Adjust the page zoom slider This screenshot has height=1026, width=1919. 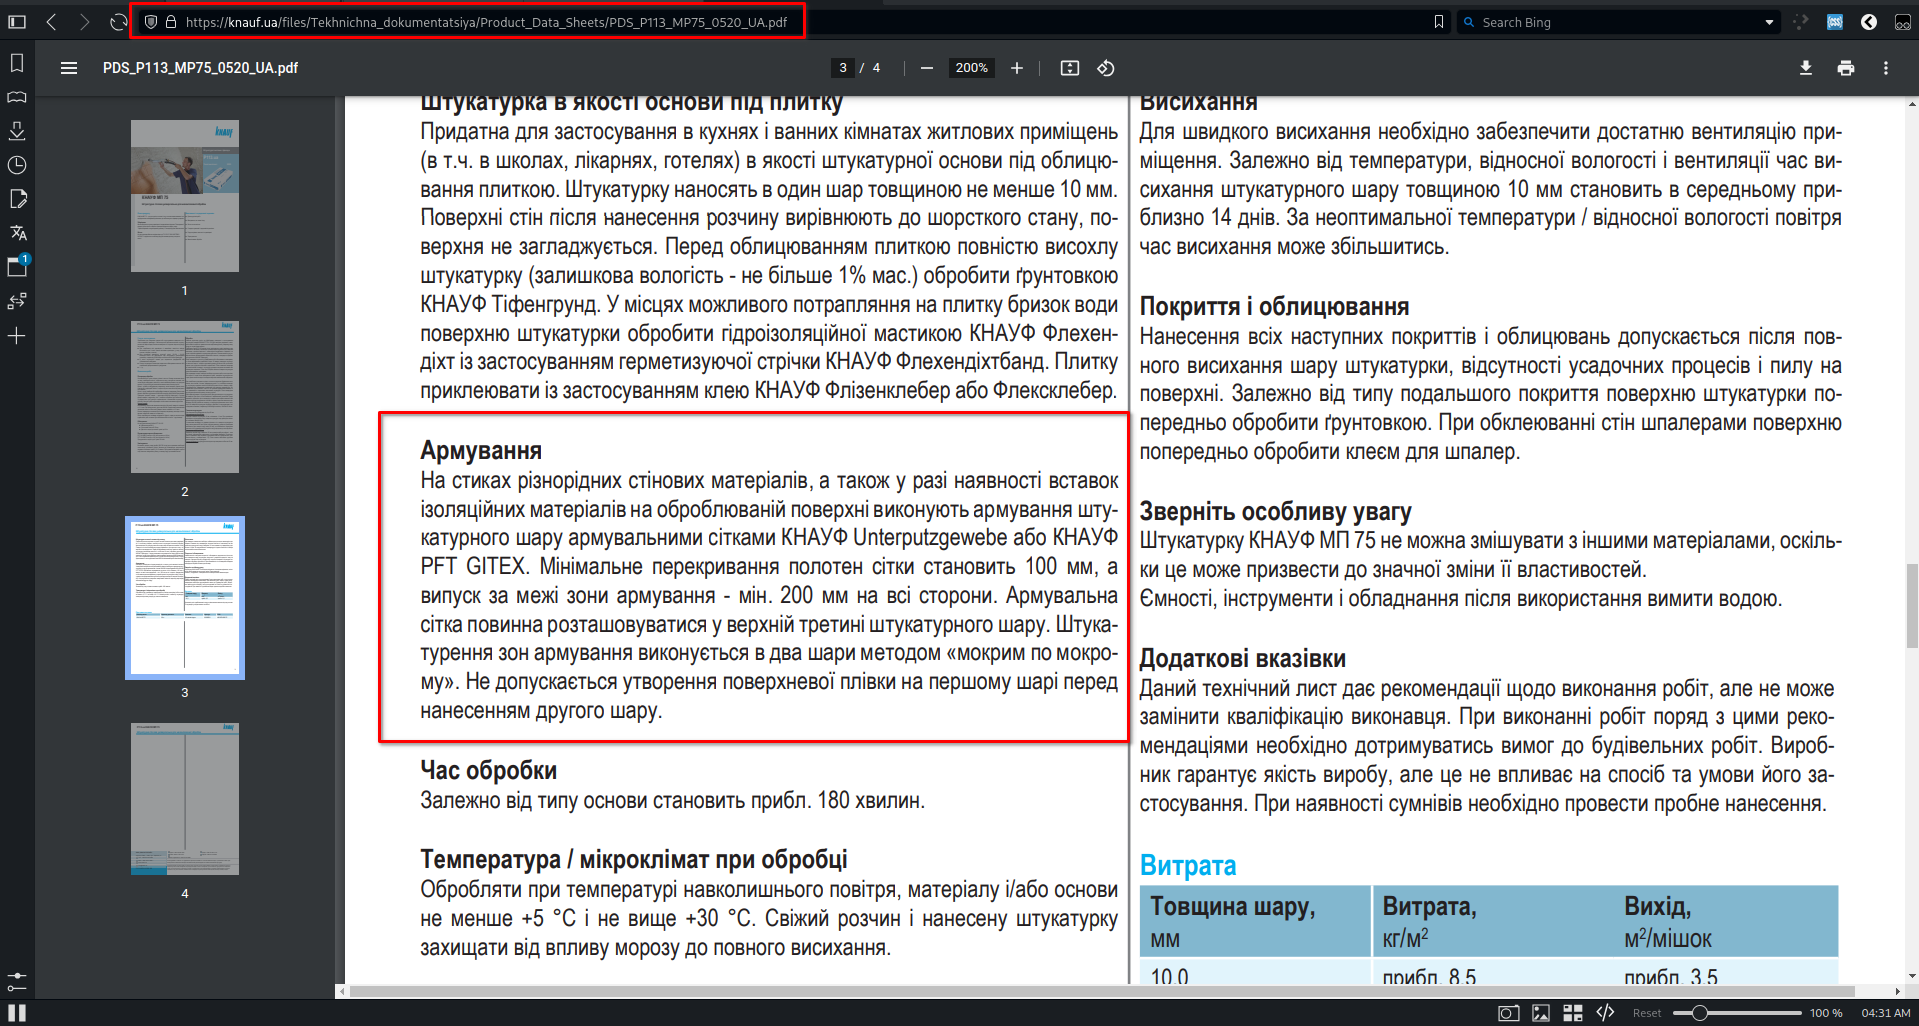pyautogui.click(x=1737, y=1013)
